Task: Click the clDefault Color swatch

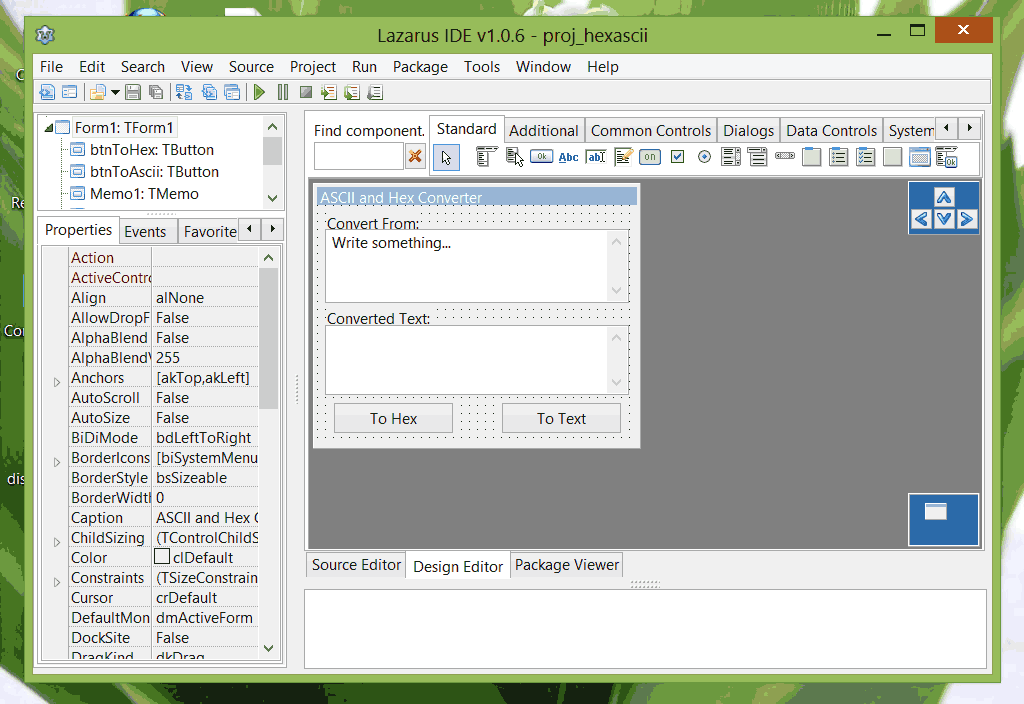Action: (x=162, y=556)
